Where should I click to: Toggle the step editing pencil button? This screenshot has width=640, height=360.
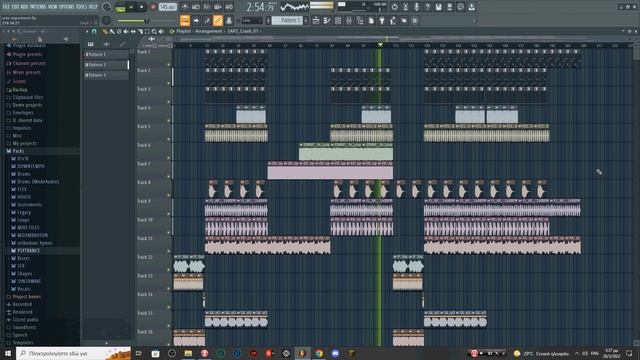click(x=207, y=20)
